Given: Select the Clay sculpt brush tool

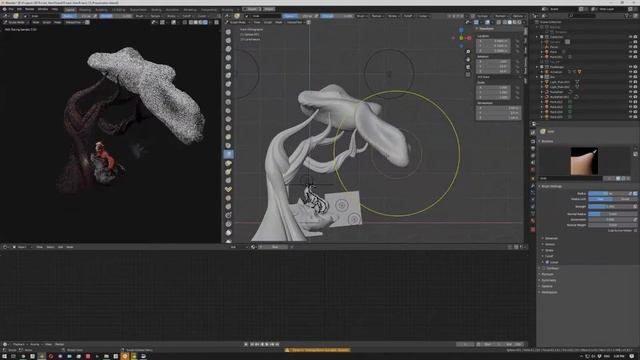Looking at the screenshot, I should [x=228, y=49].
